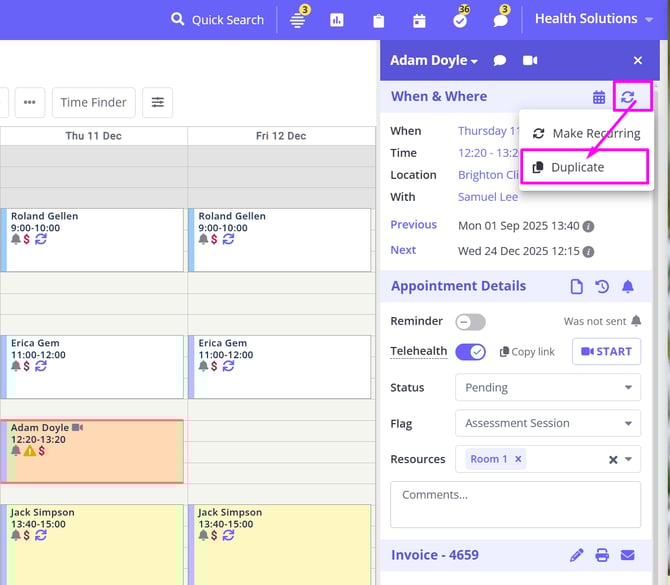
Task: Click the video camera icon beside Adam Doyle
Action: click(530, 60)
